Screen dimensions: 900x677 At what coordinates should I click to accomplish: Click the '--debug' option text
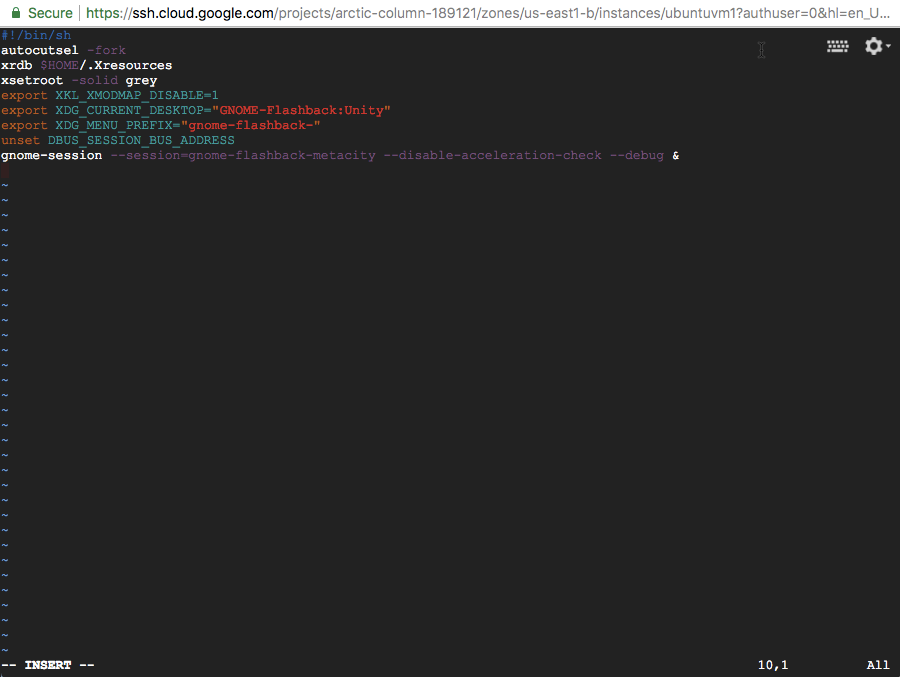pos(637,155)
